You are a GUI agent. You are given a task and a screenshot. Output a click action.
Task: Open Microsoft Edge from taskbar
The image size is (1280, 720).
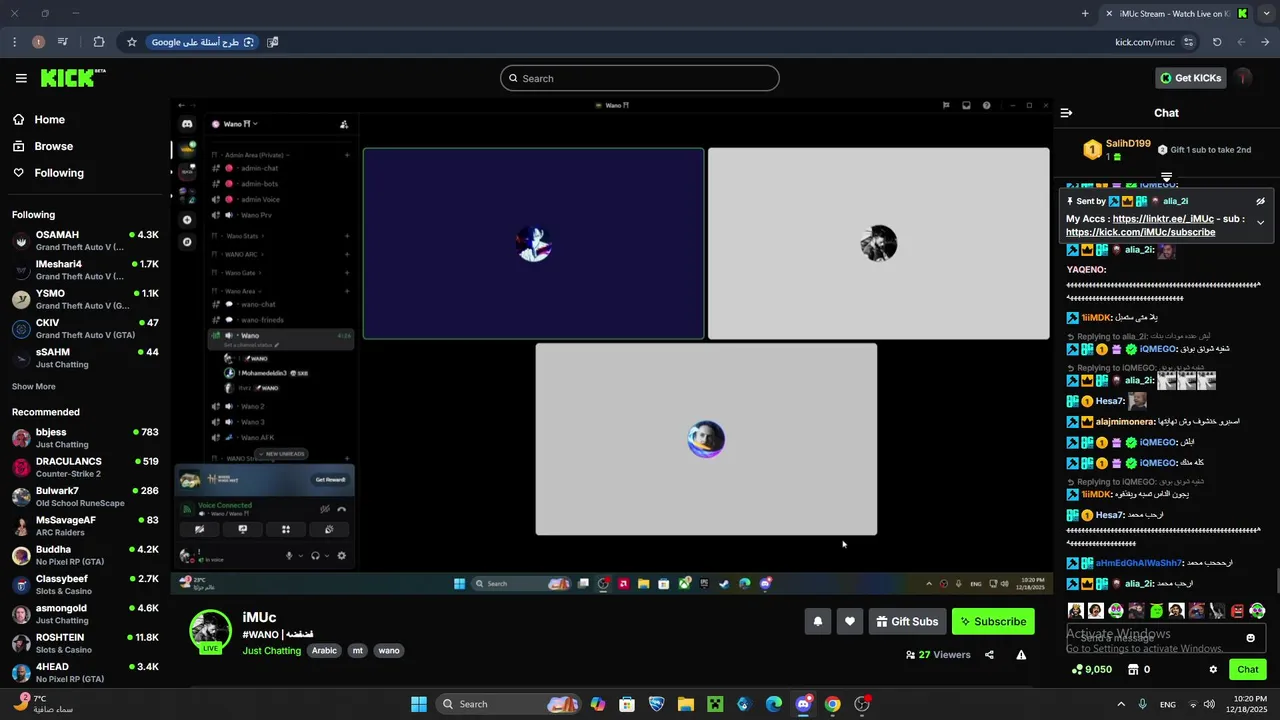774,704
